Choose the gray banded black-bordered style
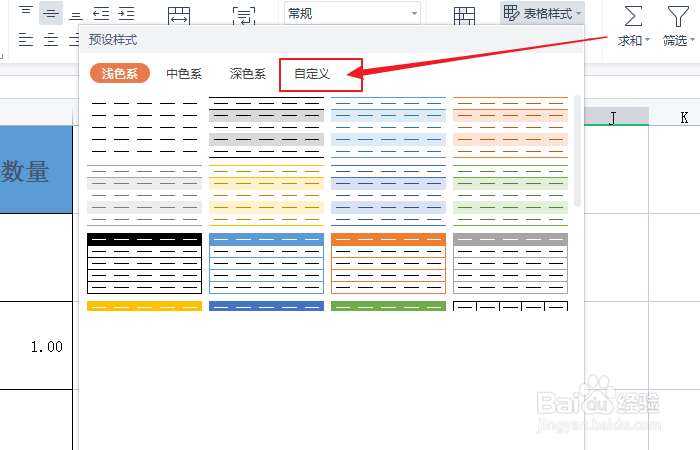The height and width of the screenshot is (450, 700). click(267, 127)
